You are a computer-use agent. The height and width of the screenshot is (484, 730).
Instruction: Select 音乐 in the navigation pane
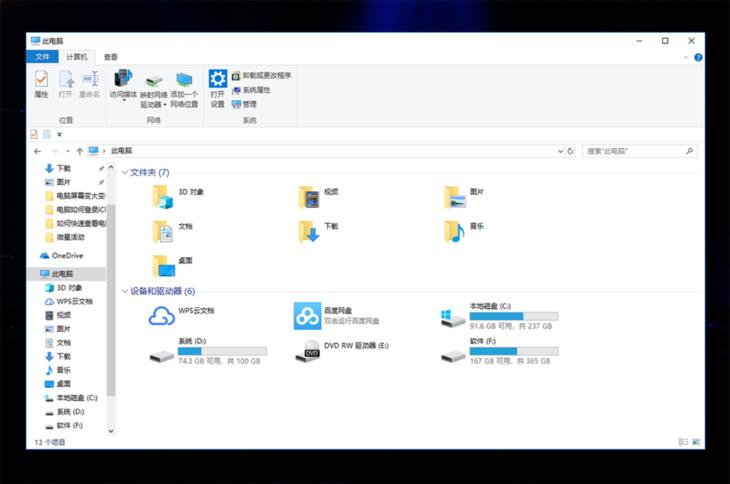coord(58,370)
